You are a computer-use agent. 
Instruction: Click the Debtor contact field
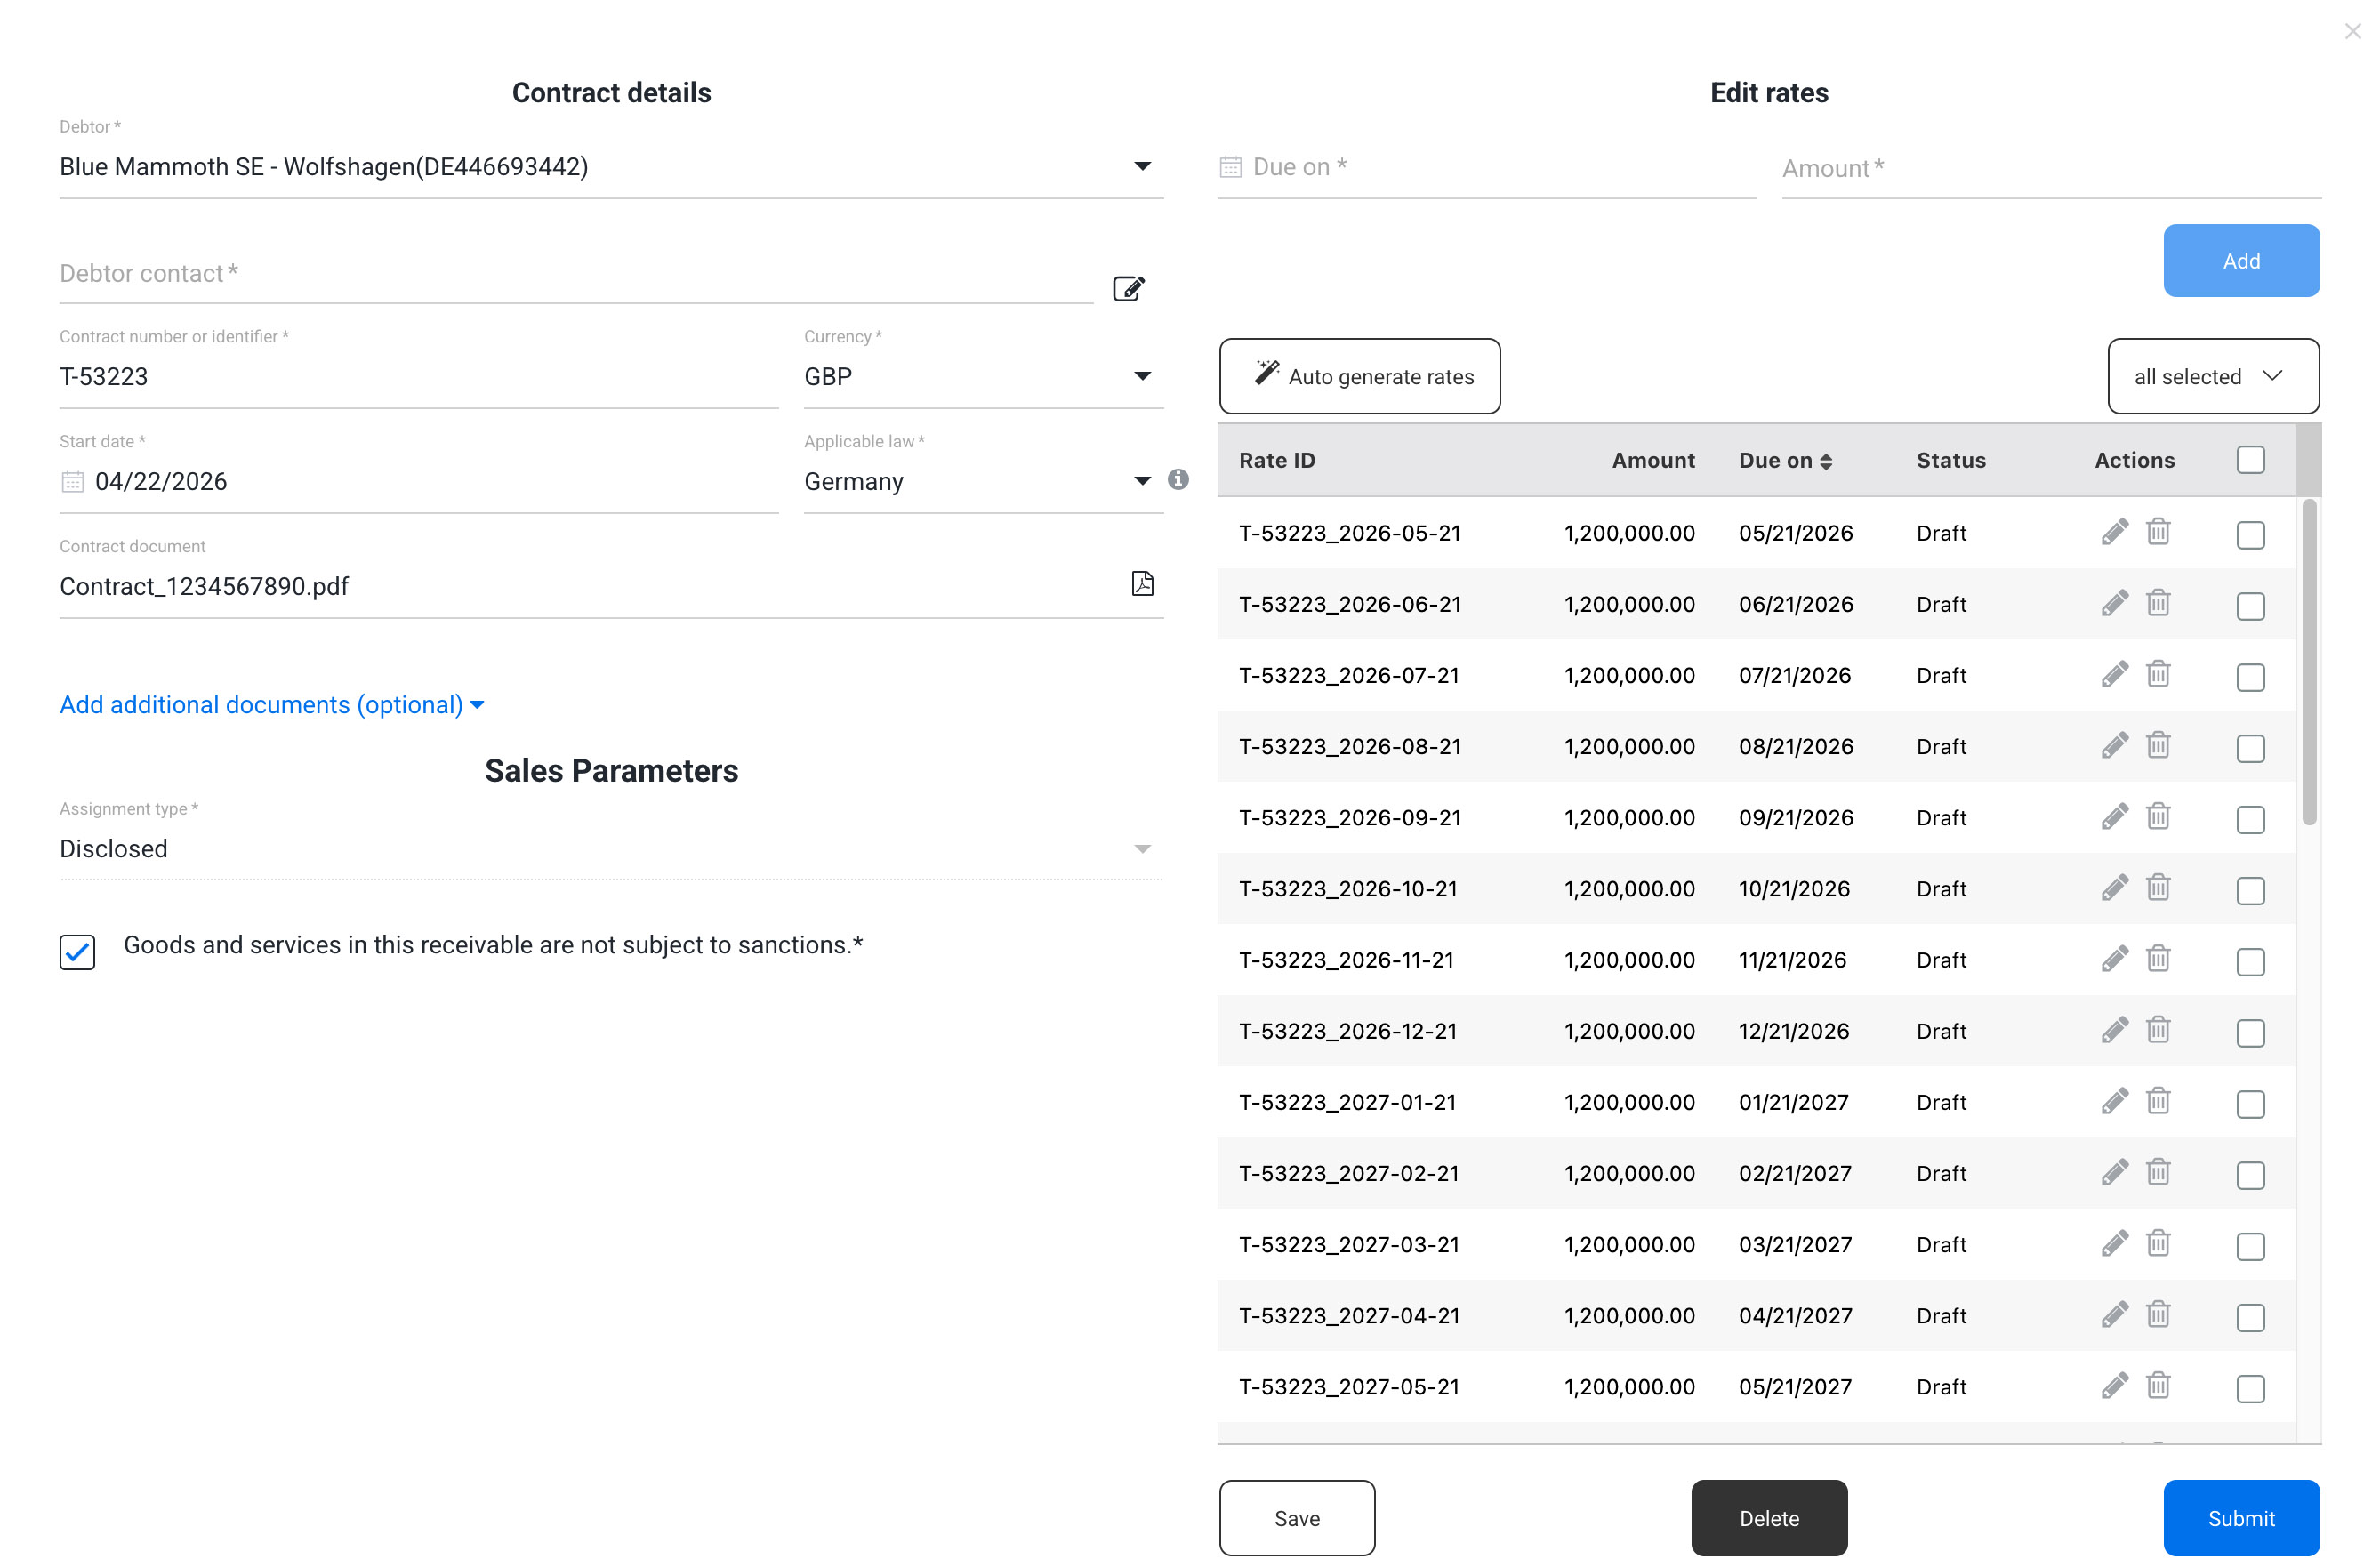pos(576,274)
